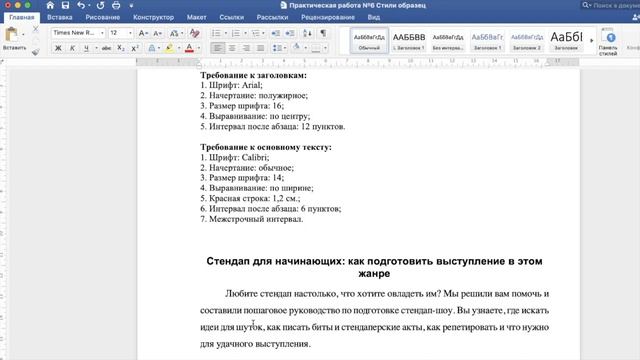Toggle underline with the Ч button
The height and width of the screenshot is (360, 640).
click(86, 48)
